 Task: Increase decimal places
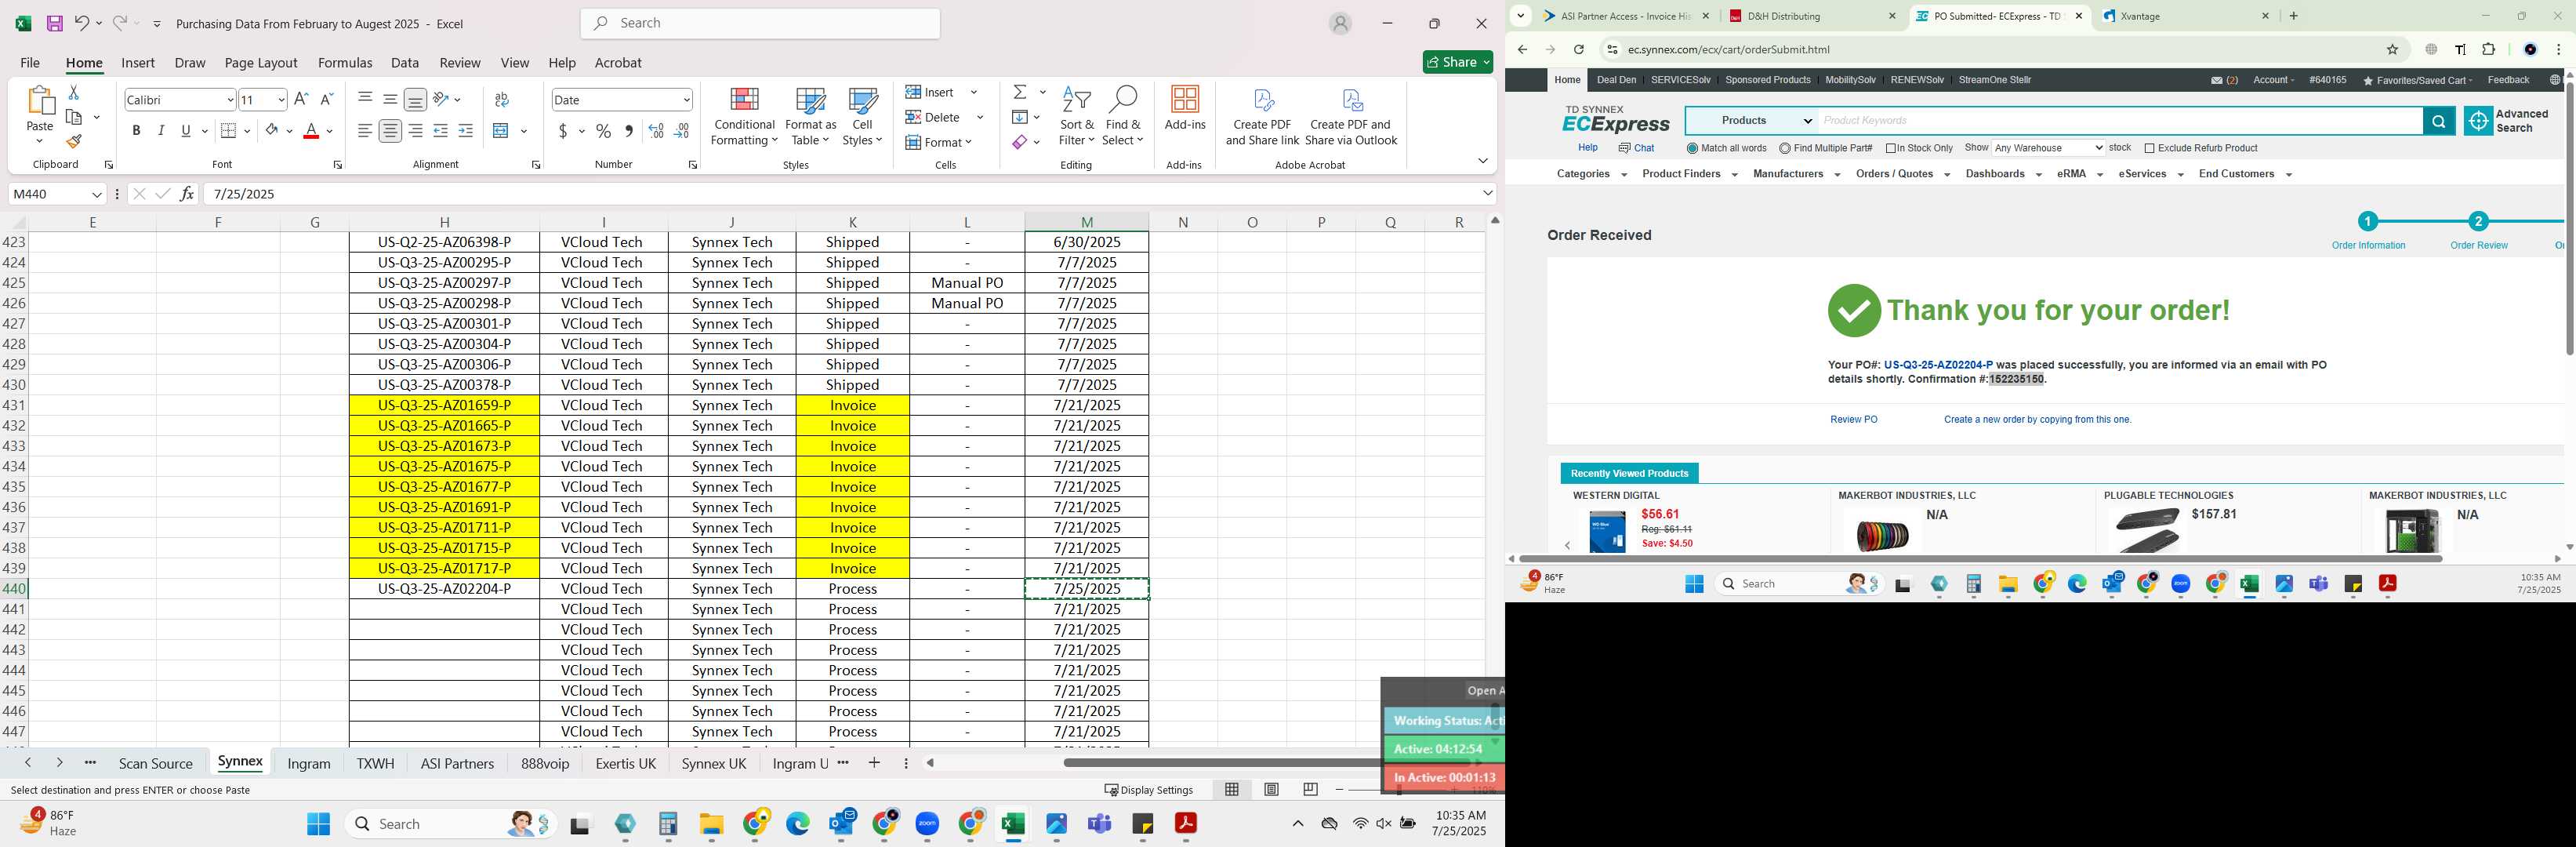pyautogui.click(x=656, y=131)
